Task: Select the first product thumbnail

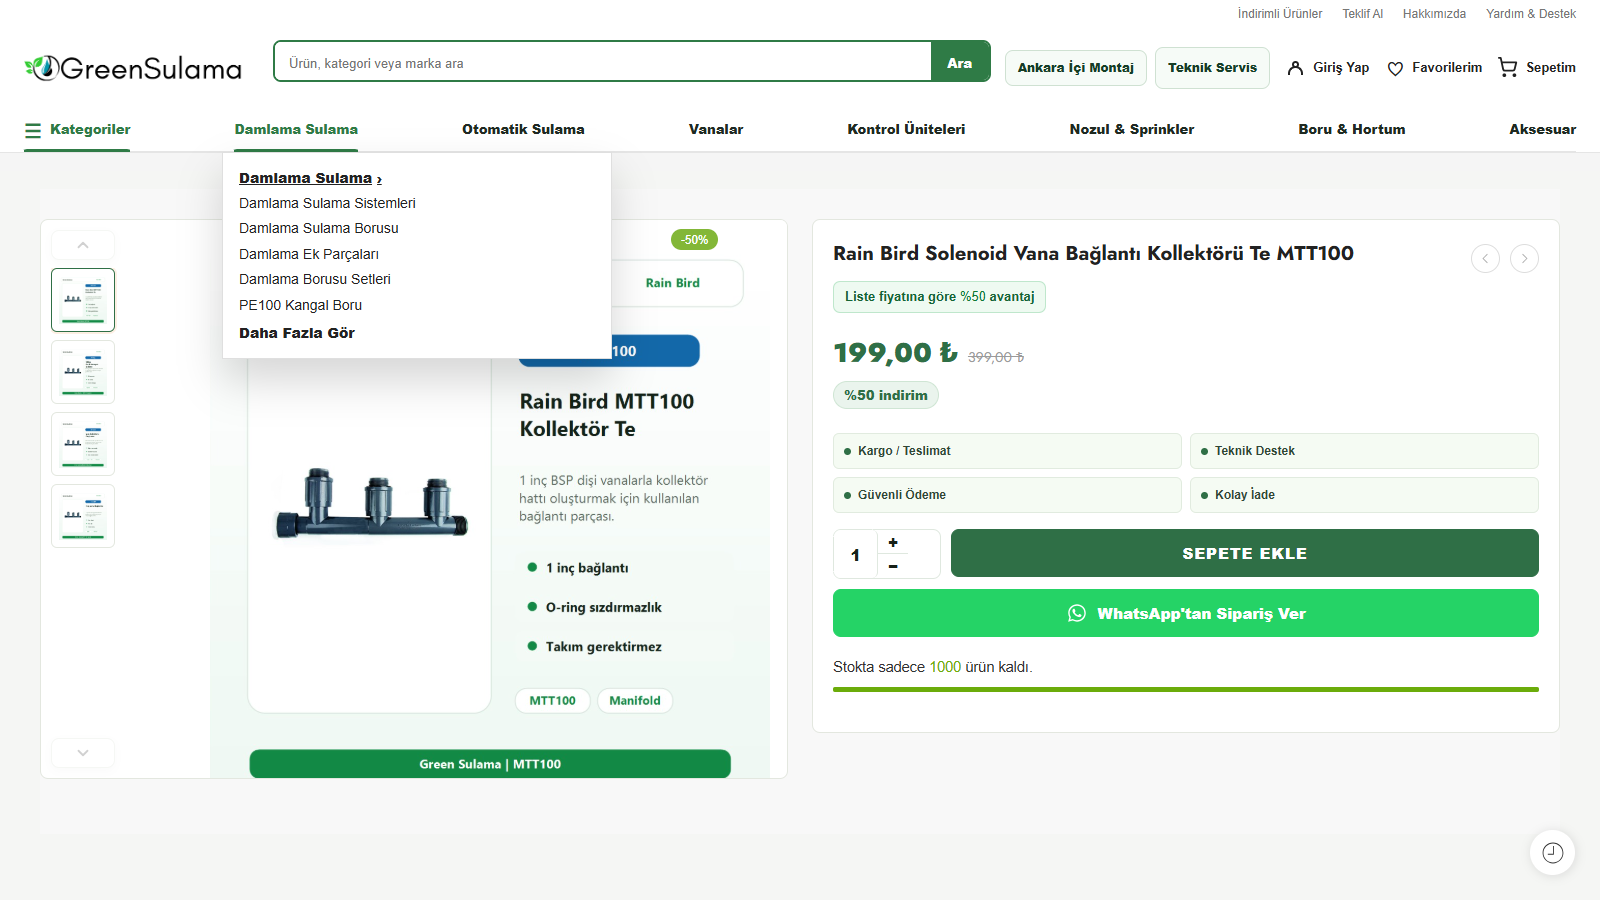Action: [x=83, y=300]
